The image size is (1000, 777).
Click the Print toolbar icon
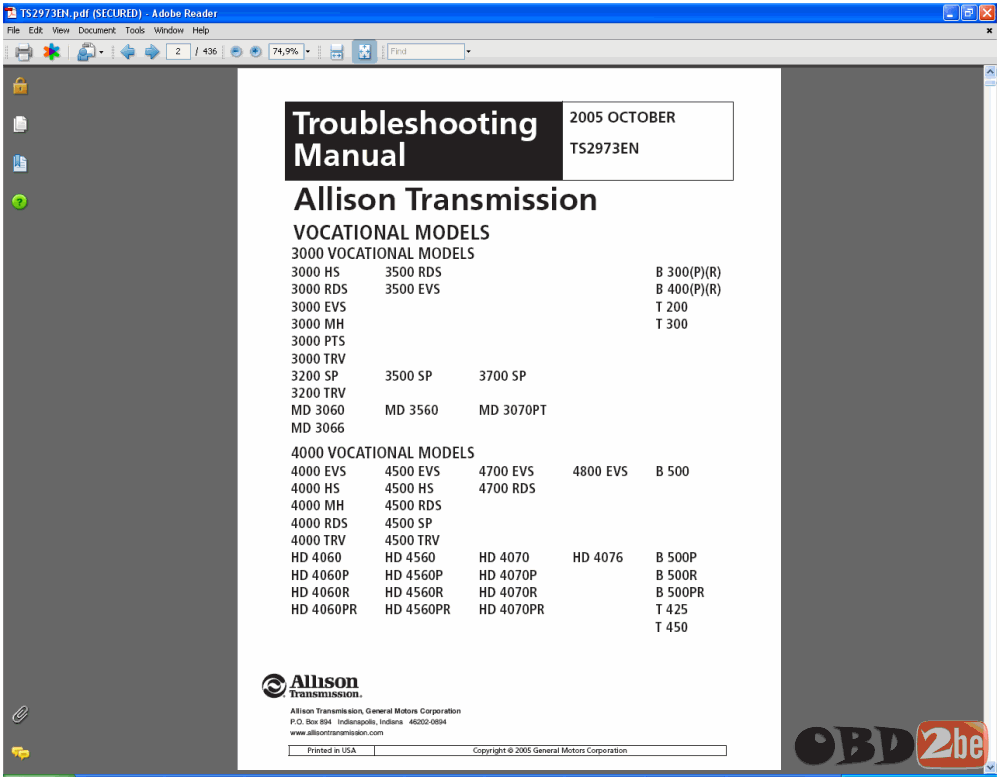[x=24, y=52]
